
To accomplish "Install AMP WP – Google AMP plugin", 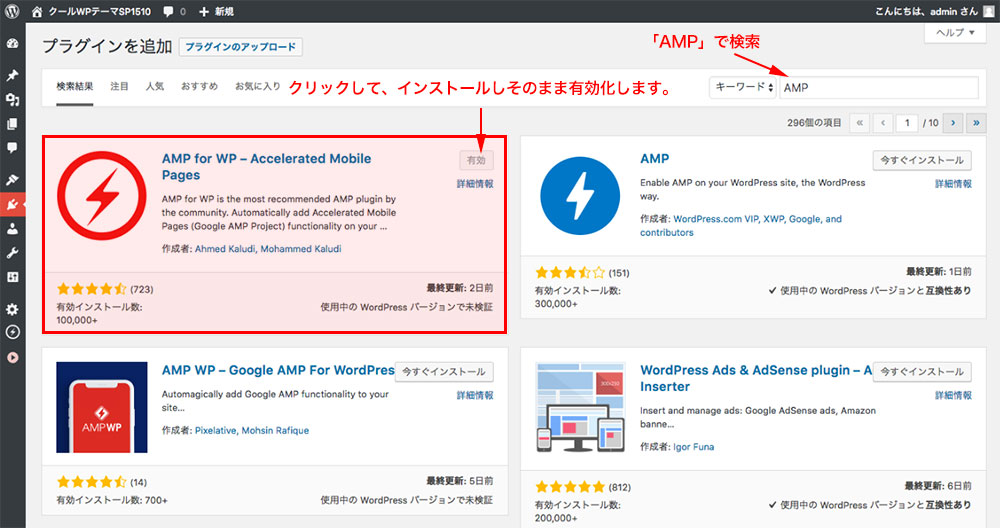I will tap(444, 372).
